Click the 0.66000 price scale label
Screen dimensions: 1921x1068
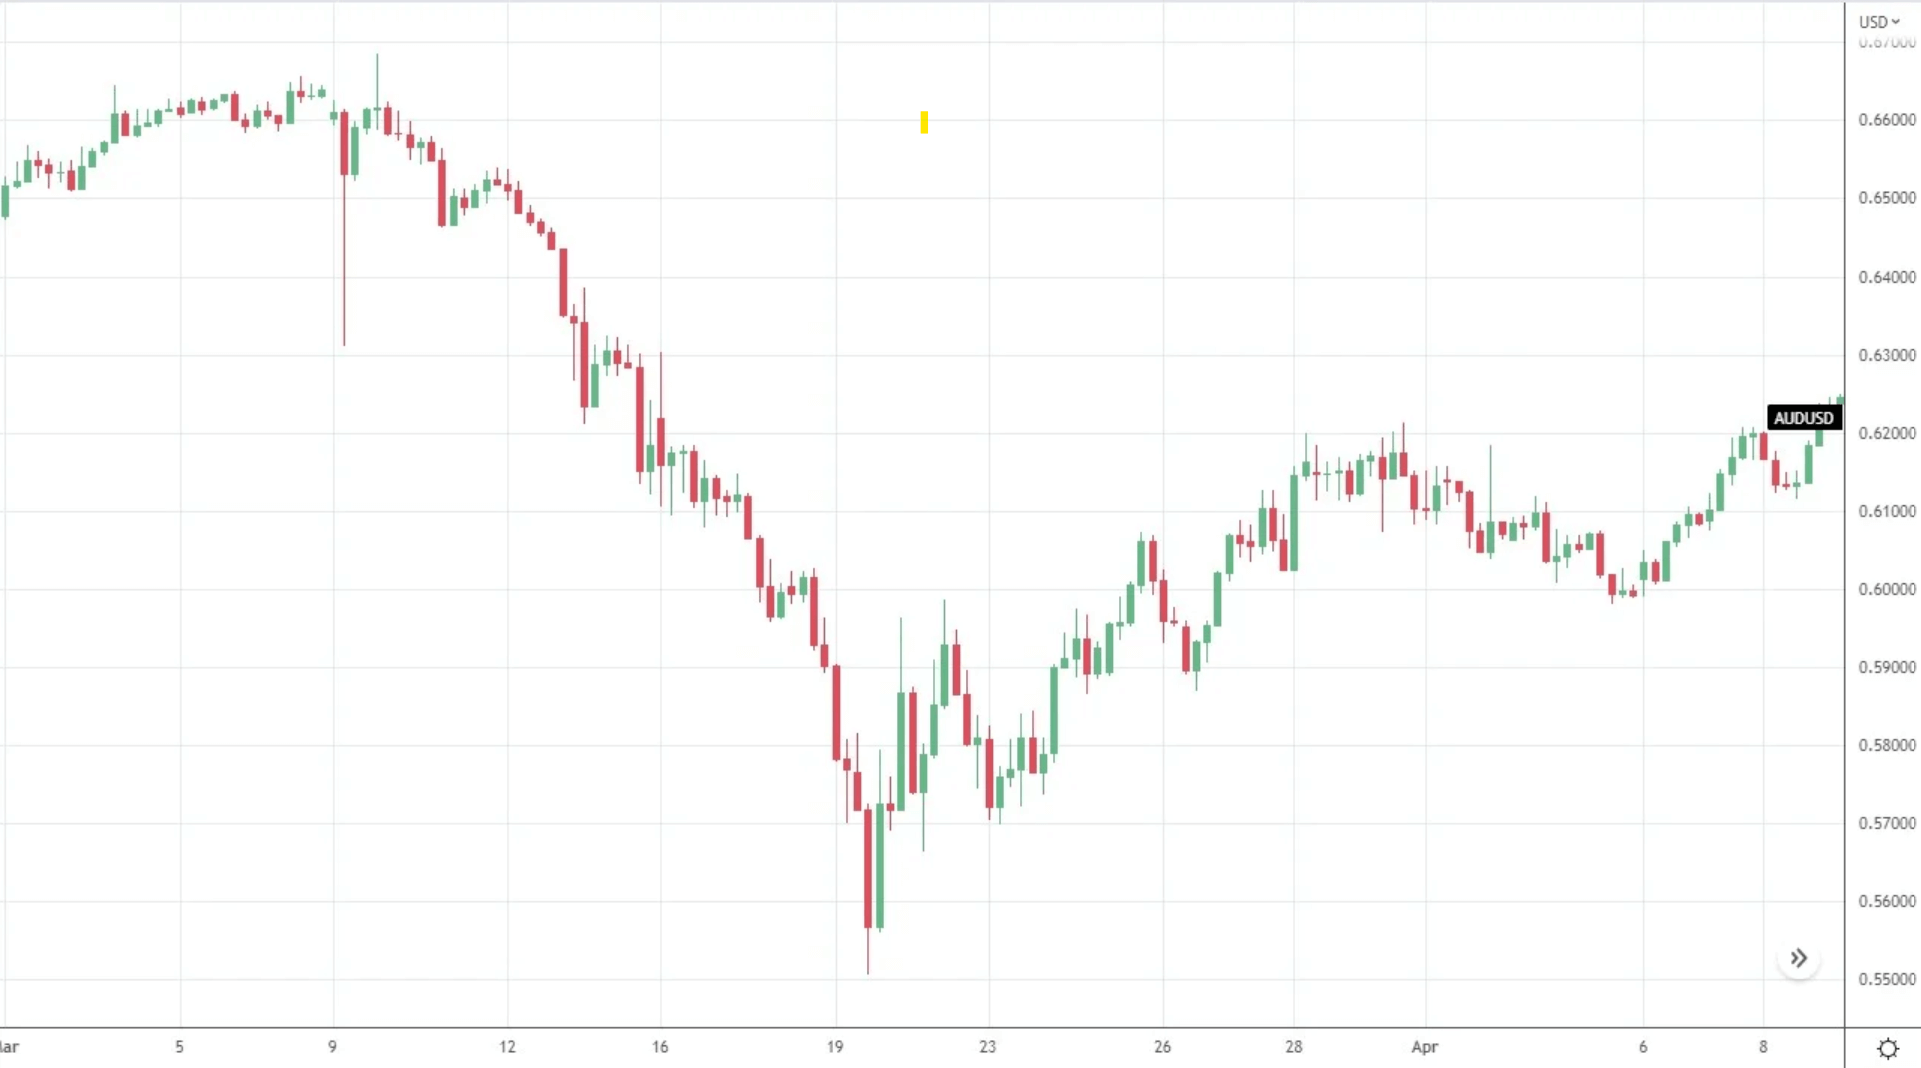1887,120
